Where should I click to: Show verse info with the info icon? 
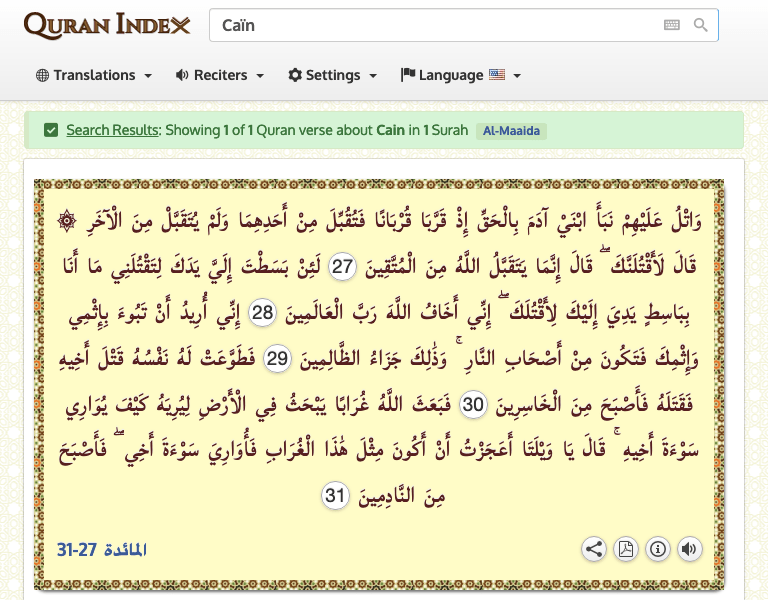point(658,549)
